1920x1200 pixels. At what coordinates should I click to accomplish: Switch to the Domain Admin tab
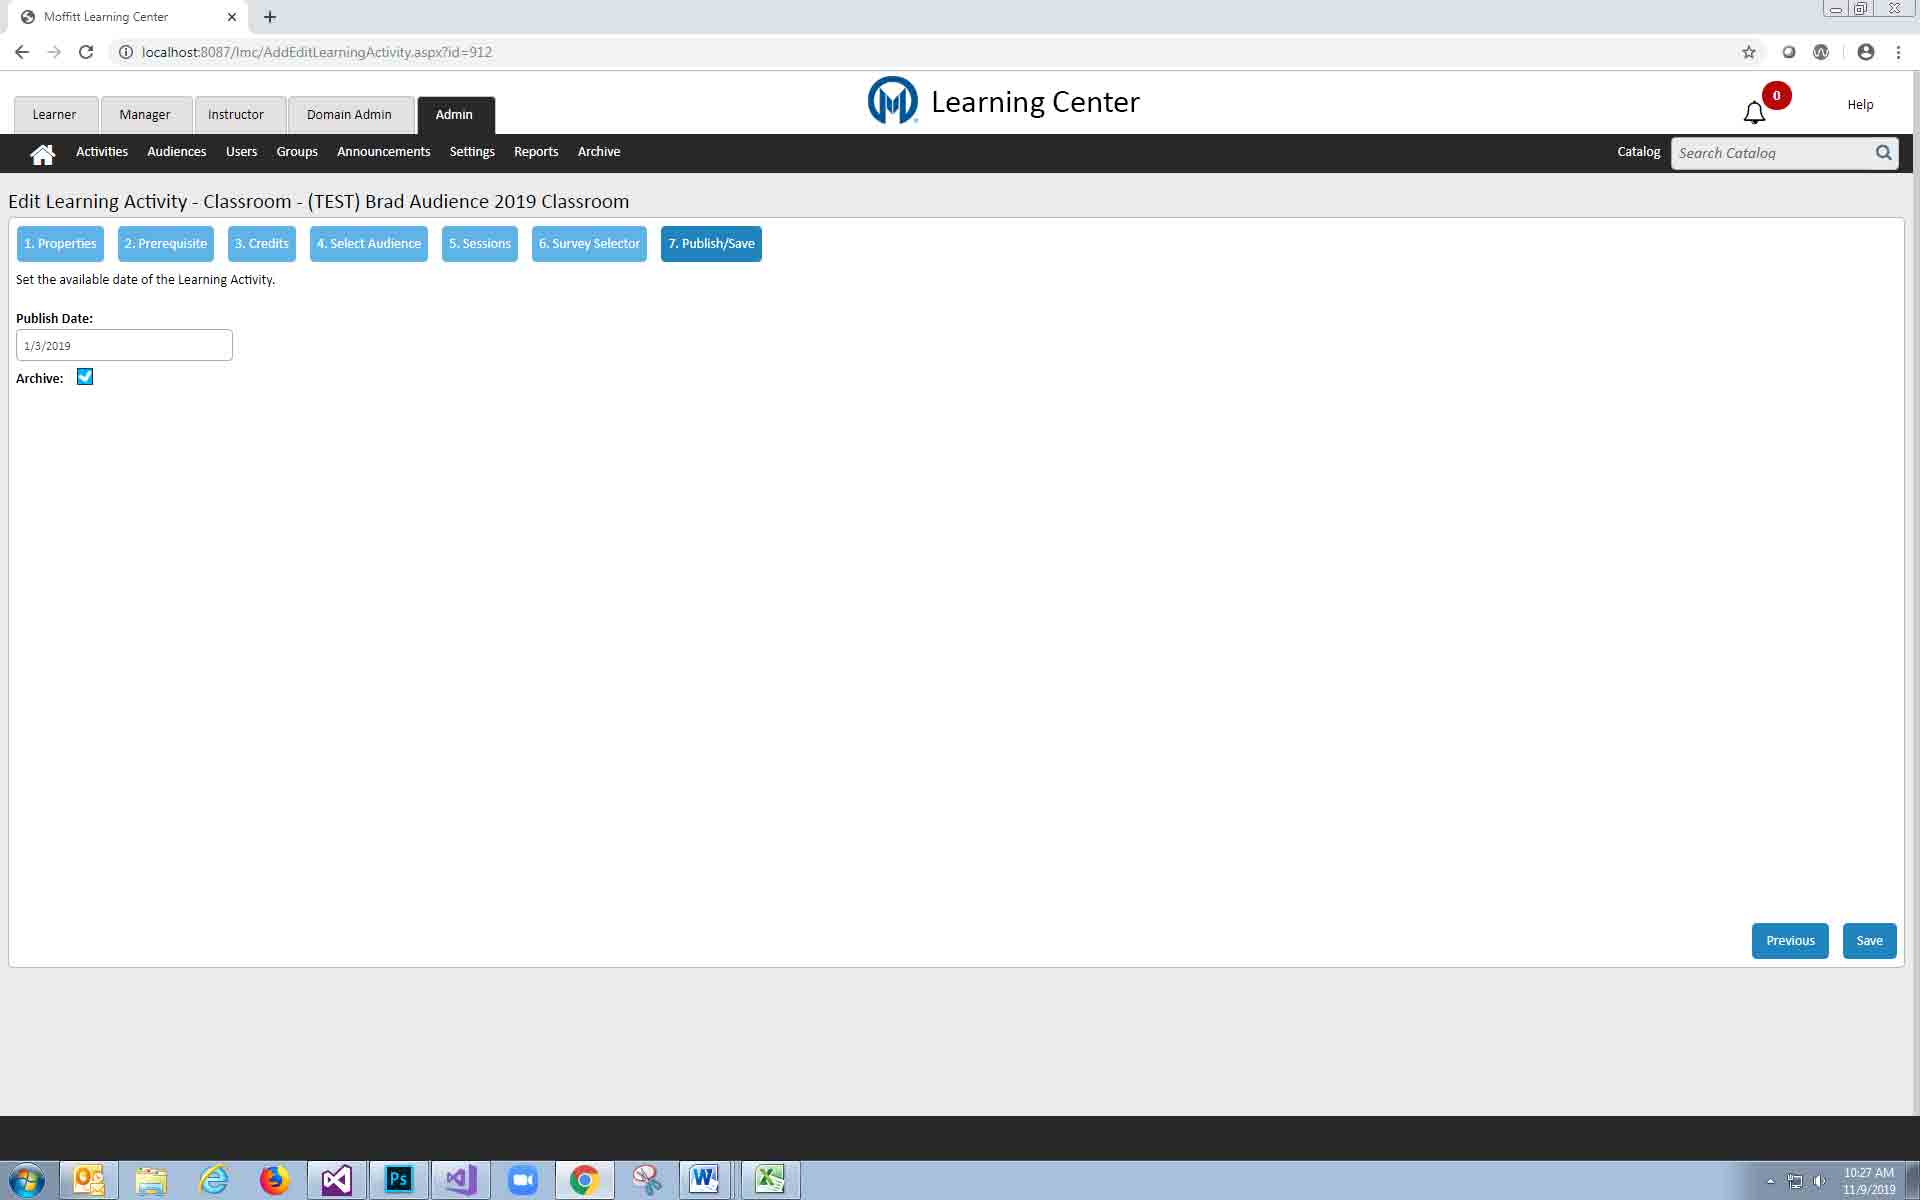pyautogui.click(x=349, y=115)
